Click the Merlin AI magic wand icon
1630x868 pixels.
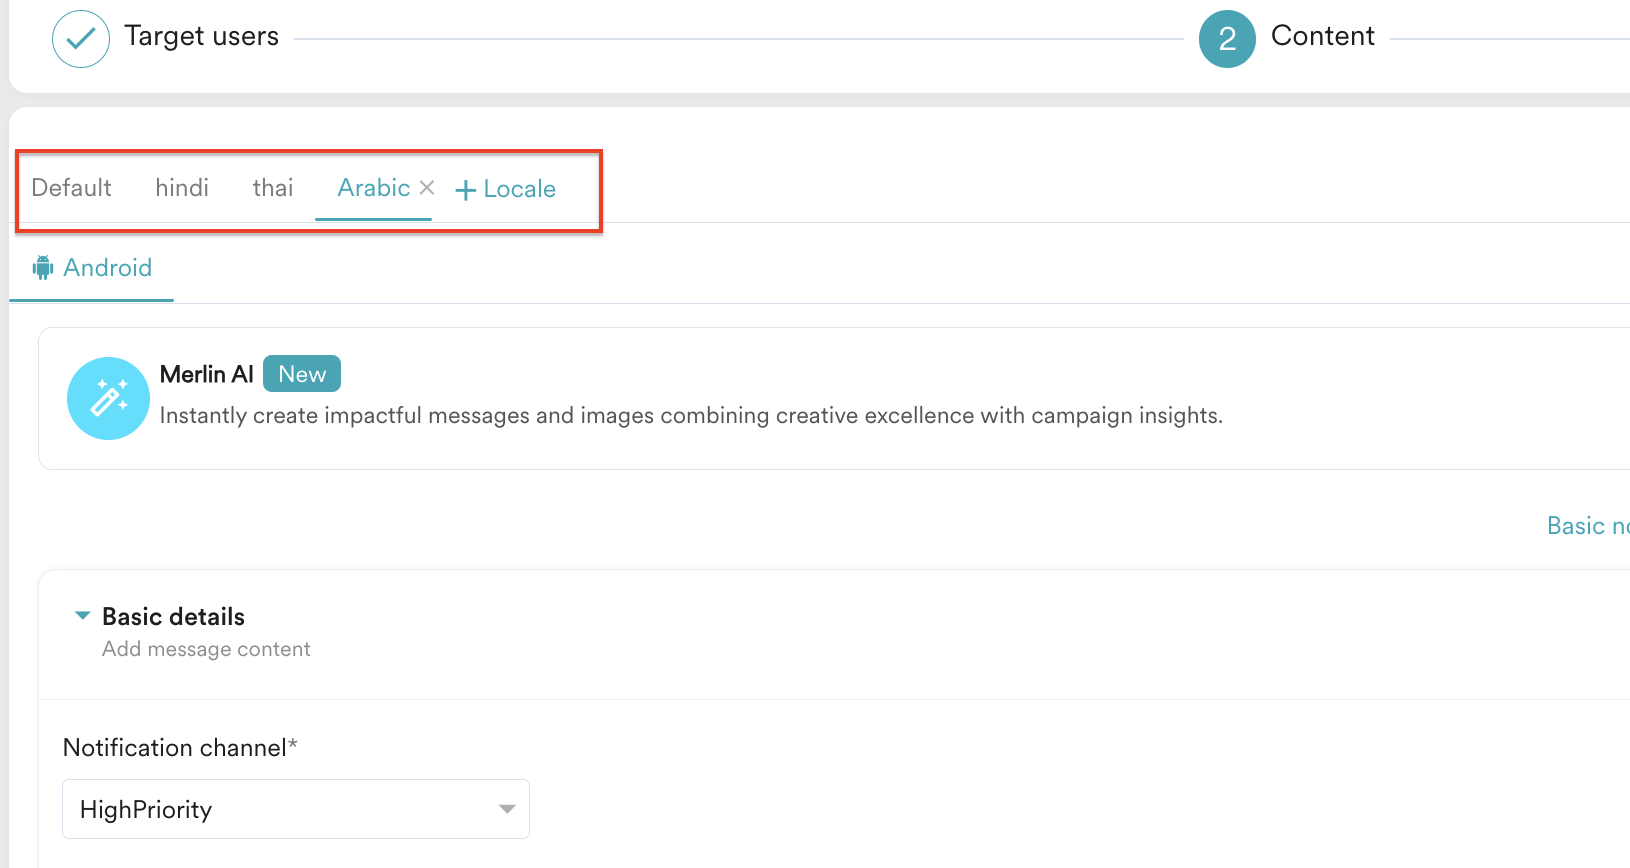point(108,398)
